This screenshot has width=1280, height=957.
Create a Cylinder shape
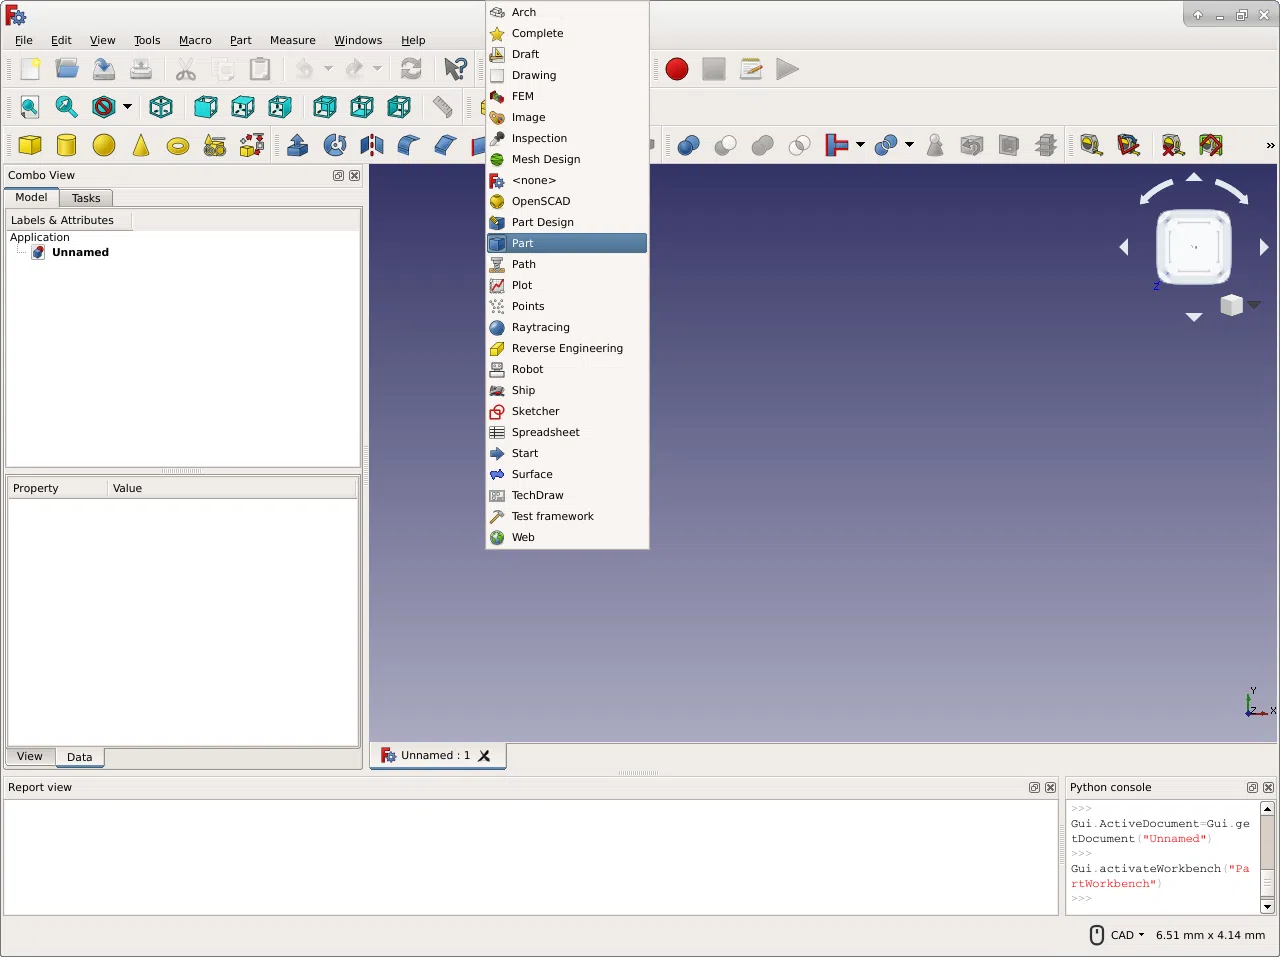[66, 145]
